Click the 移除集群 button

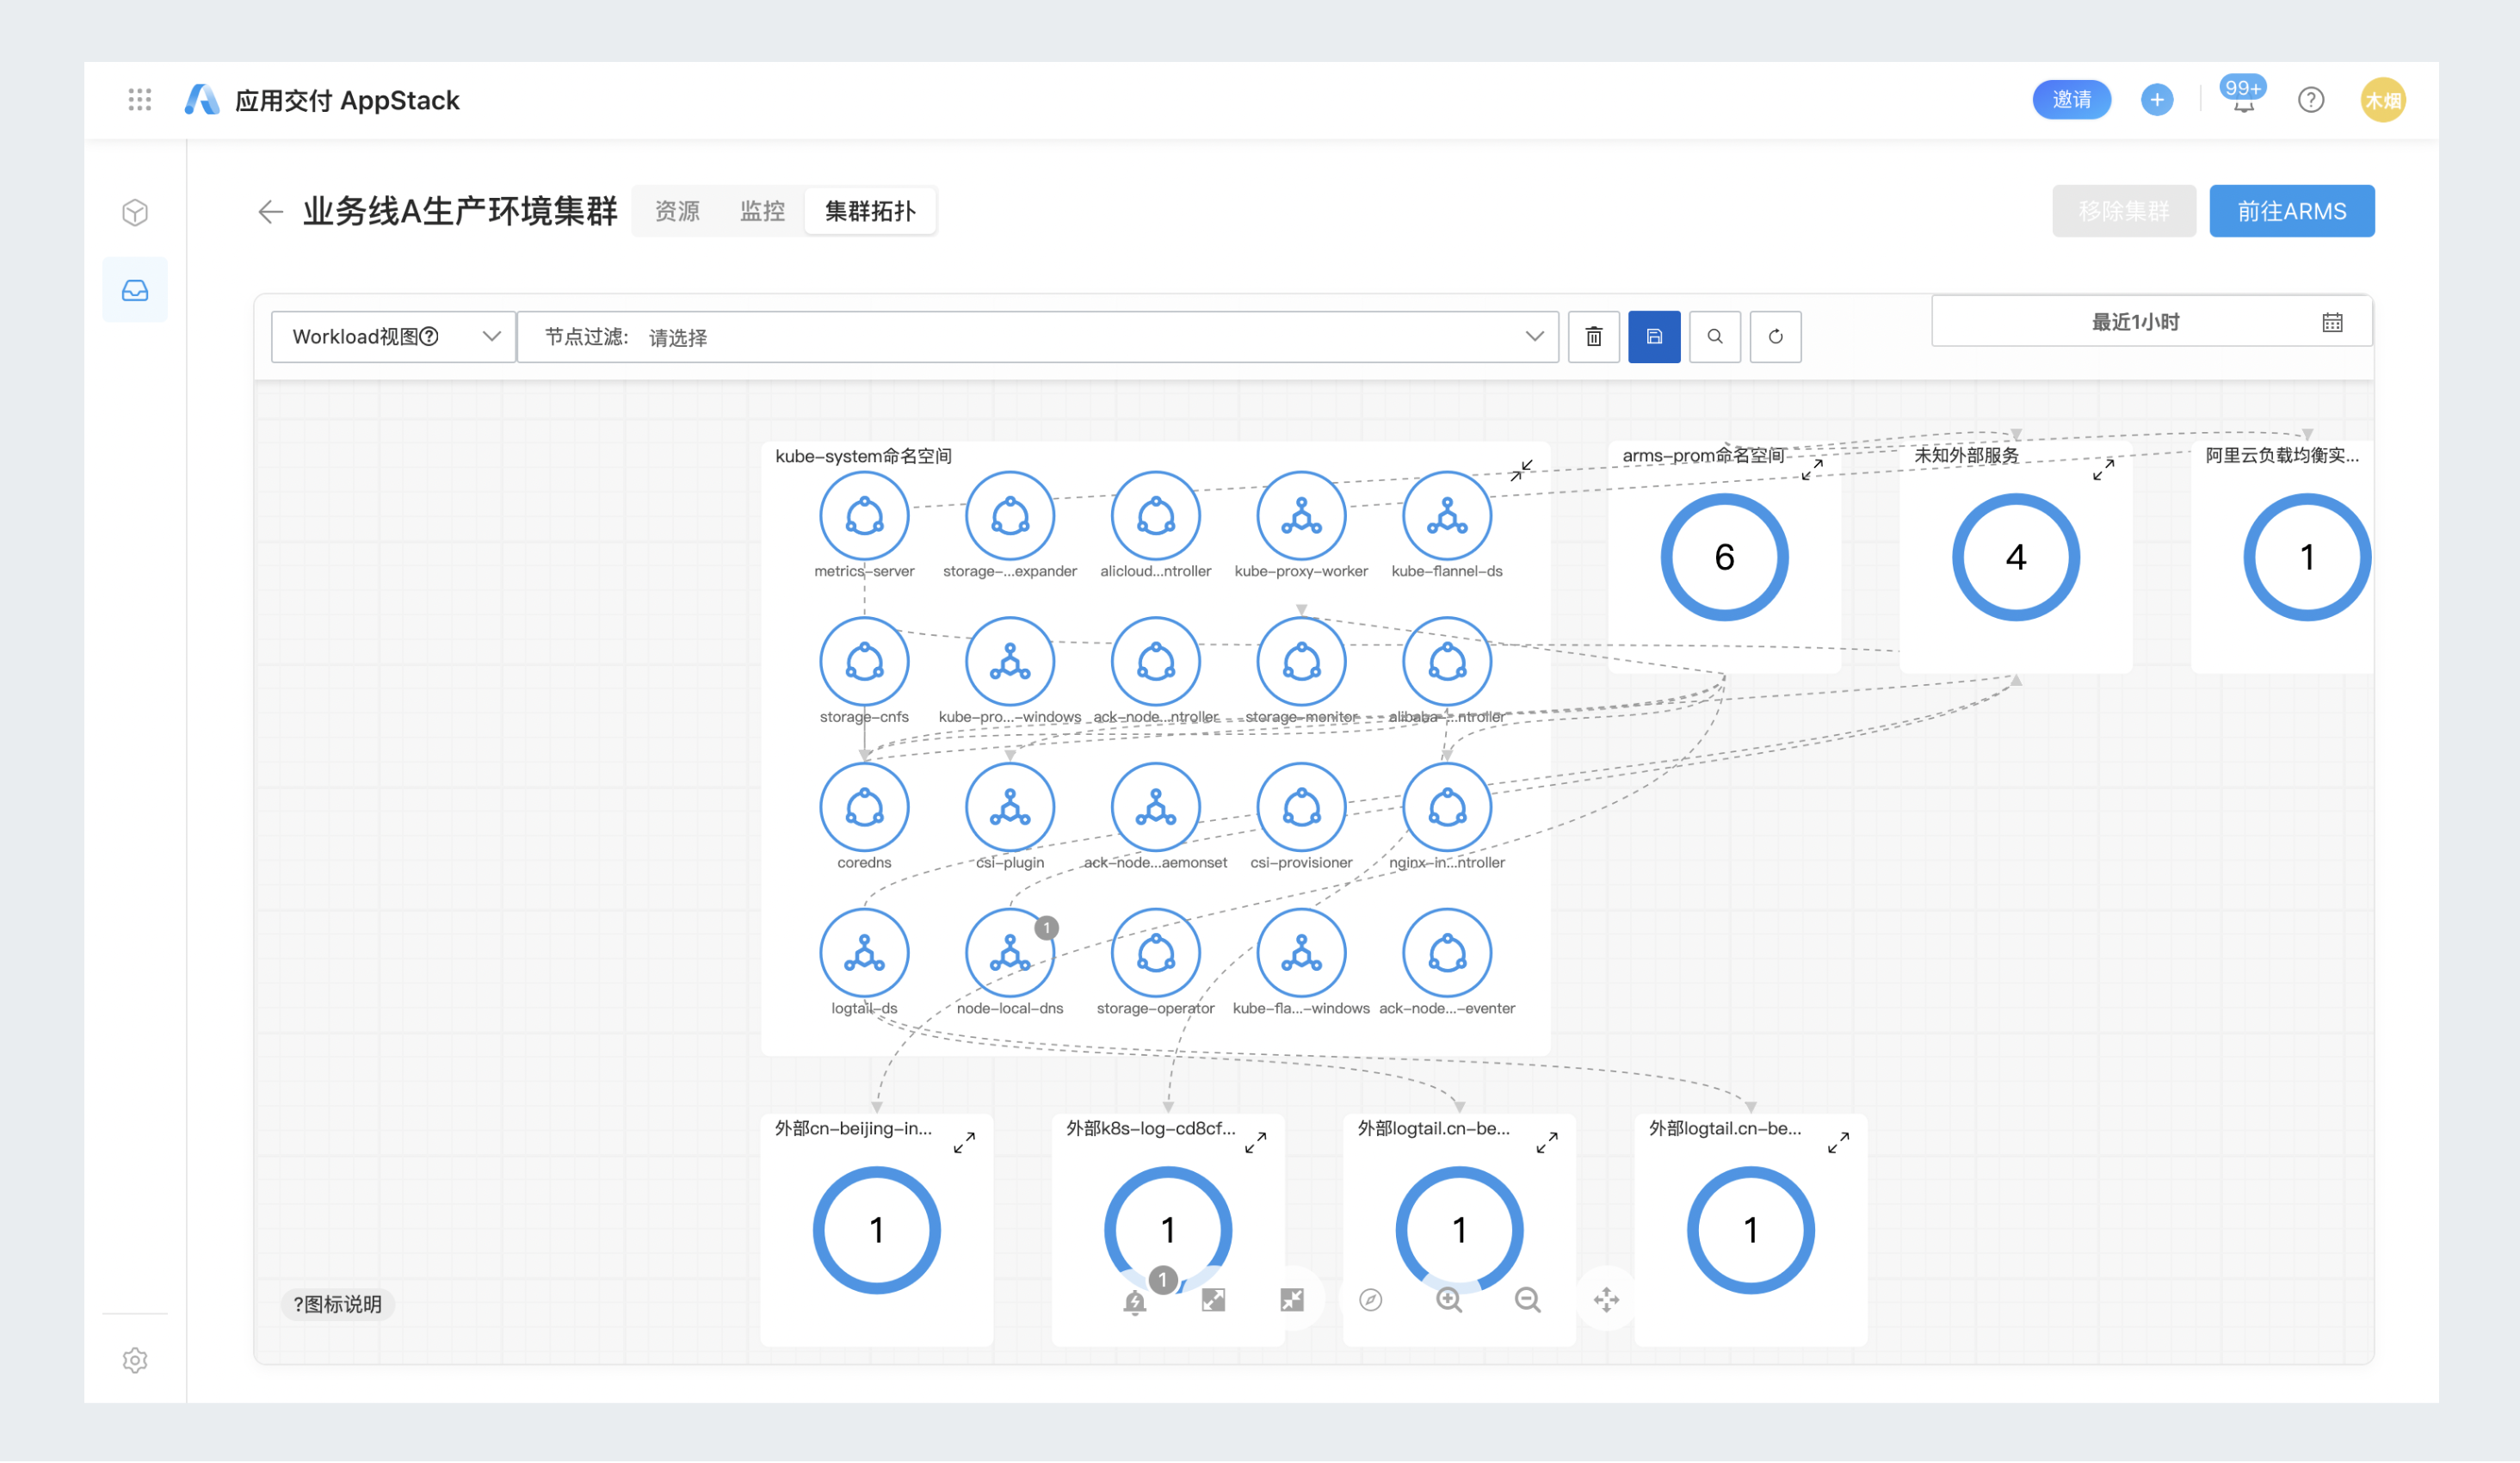pyautogui.click(x=2124, y=212)
